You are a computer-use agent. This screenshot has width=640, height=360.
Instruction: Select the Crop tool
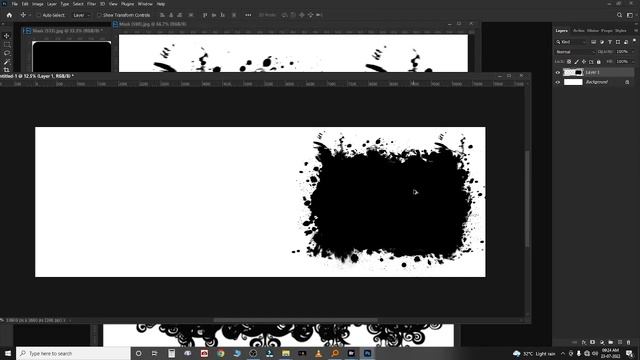click(7, 70)
